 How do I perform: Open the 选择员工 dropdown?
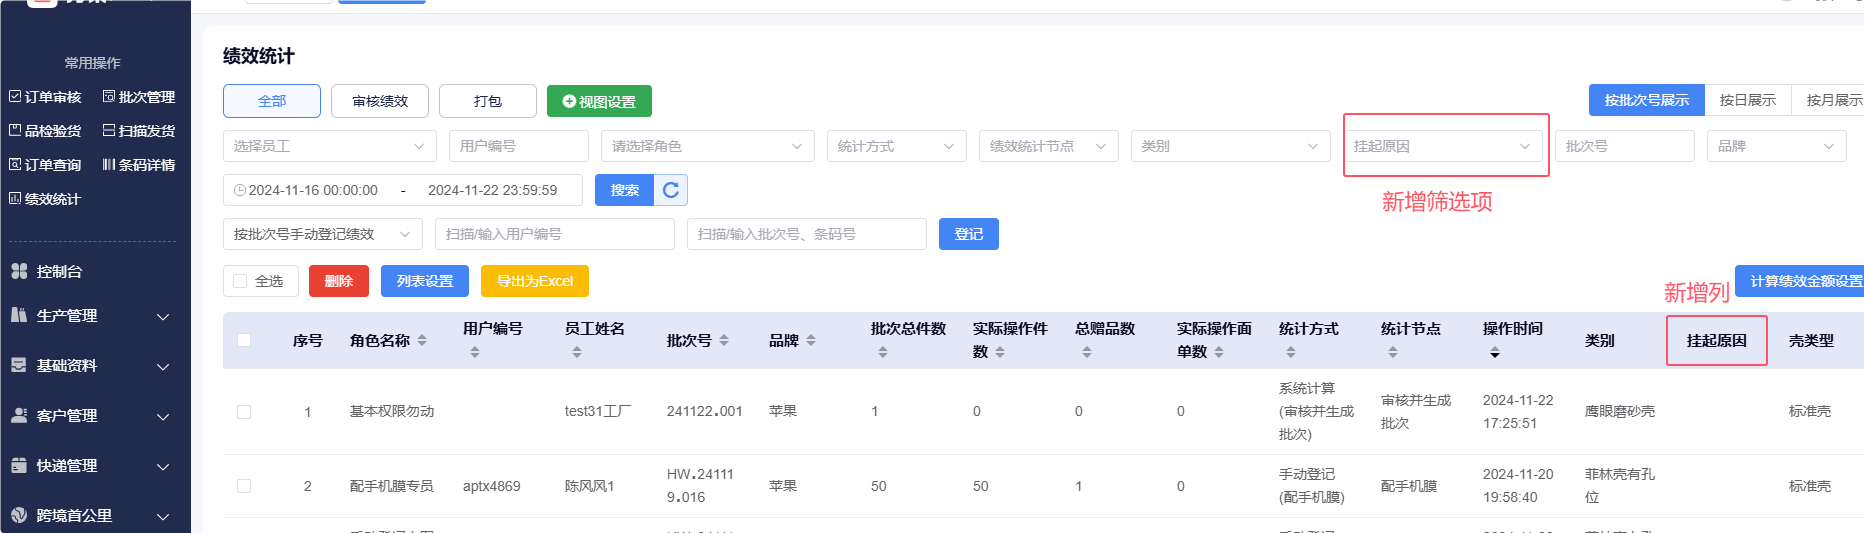pyautogui.click(x=329, y=146)
